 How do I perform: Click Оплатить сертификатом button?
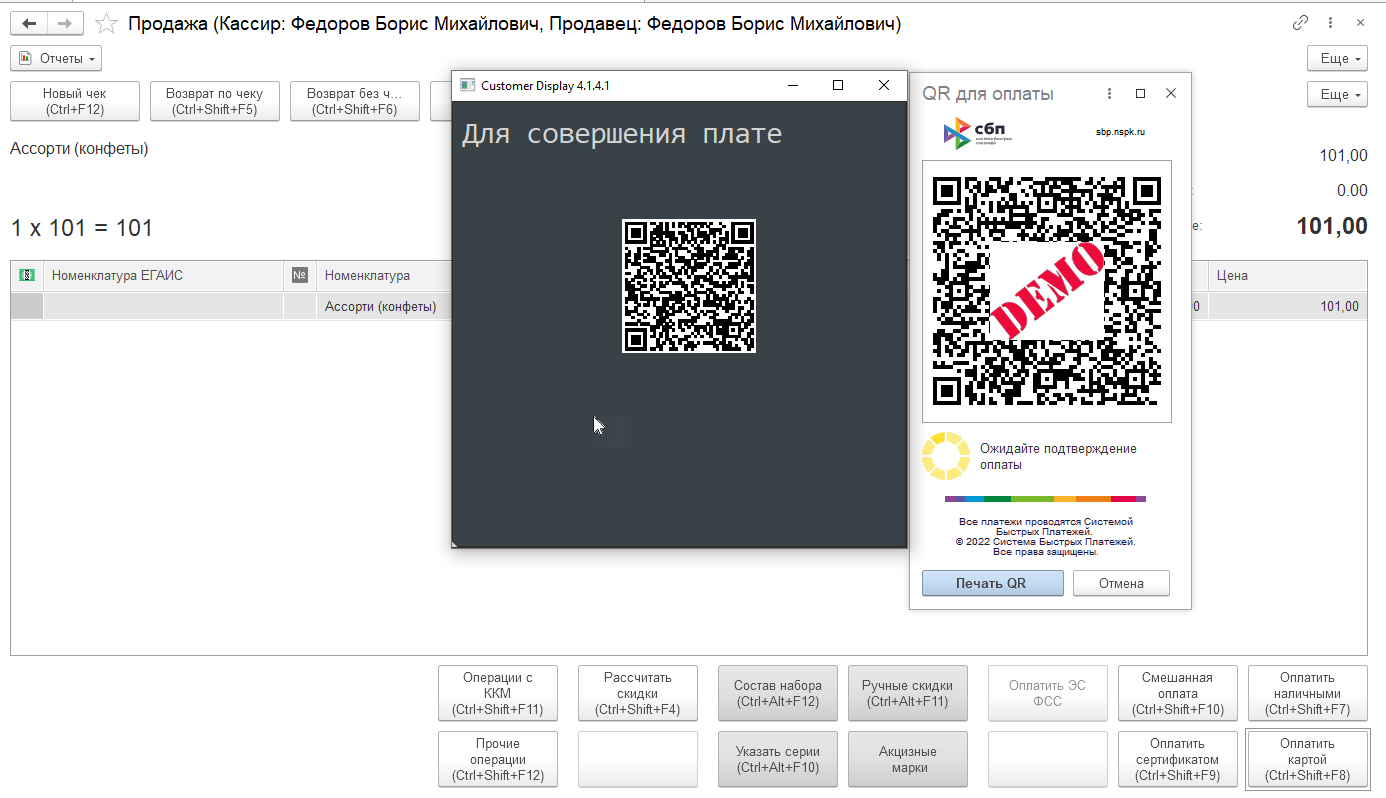click(x=1178, y=759)
